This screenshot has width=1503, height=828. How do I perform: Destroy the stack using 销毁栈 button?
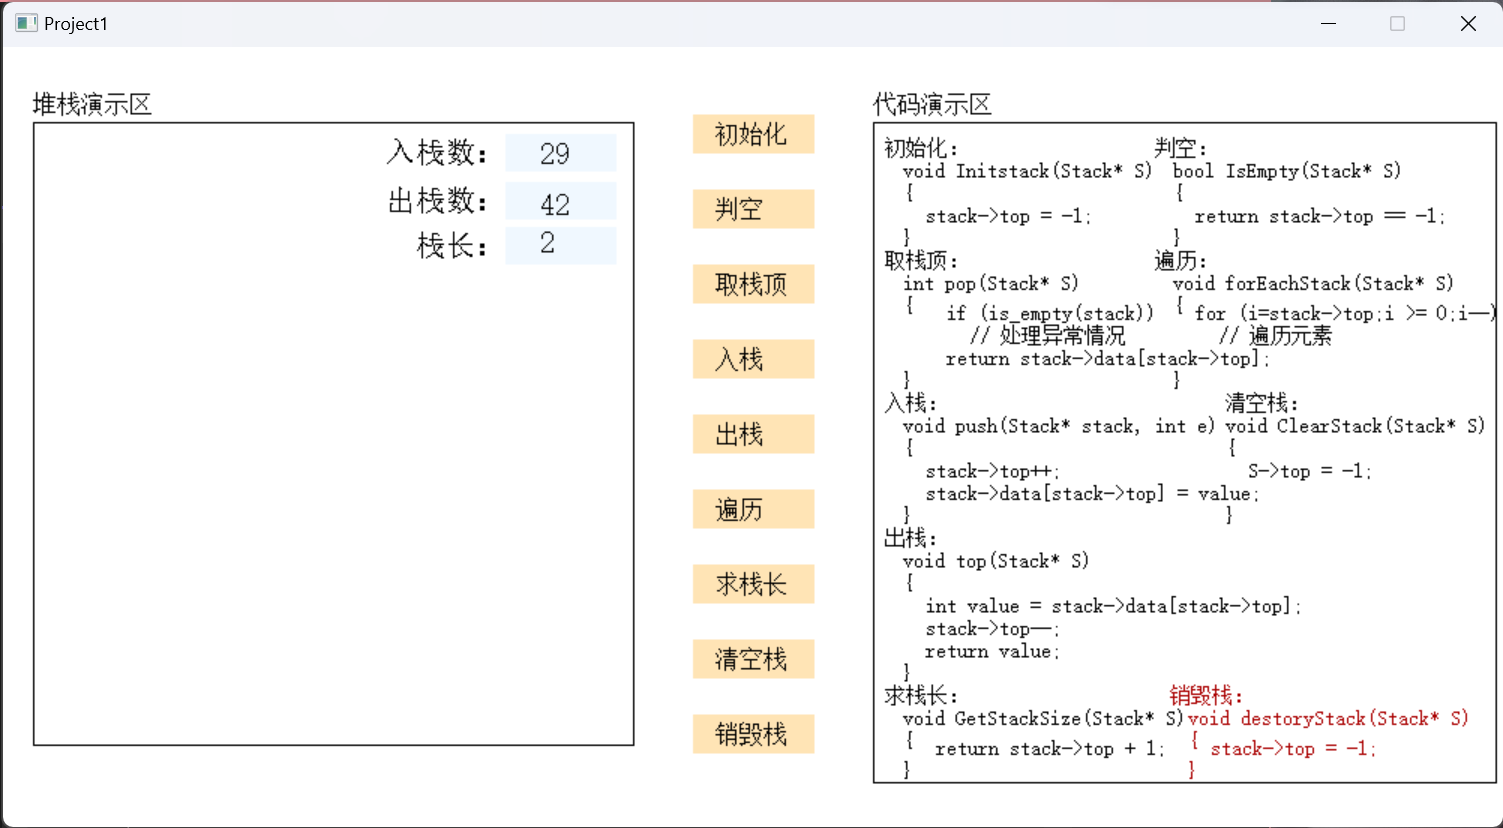pyautogui.click(x=753, y=734)
